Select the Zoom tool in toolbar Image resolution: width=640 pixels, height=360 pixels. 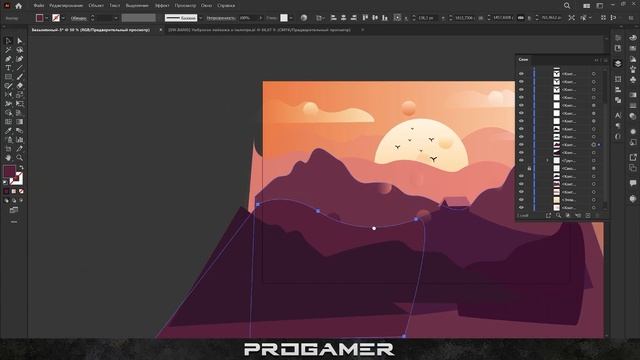(20, 158)
